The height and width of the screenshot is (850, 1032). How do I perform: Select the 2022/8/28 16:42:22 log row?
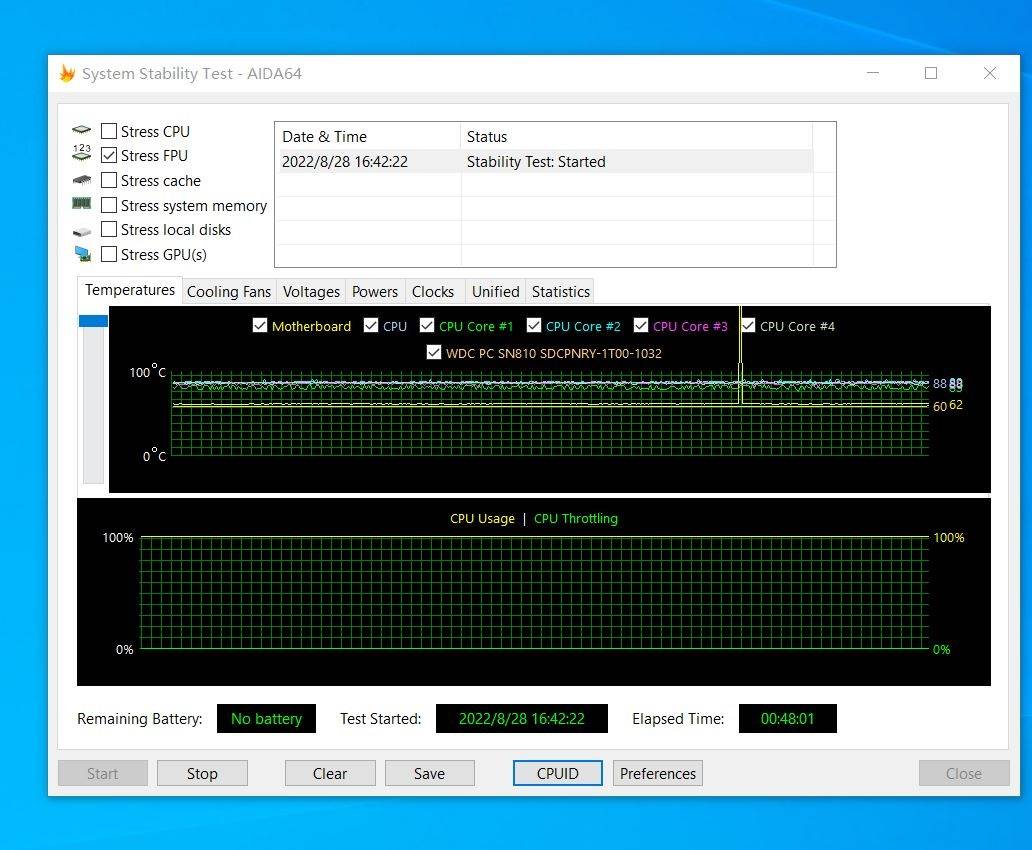[544, 162]
